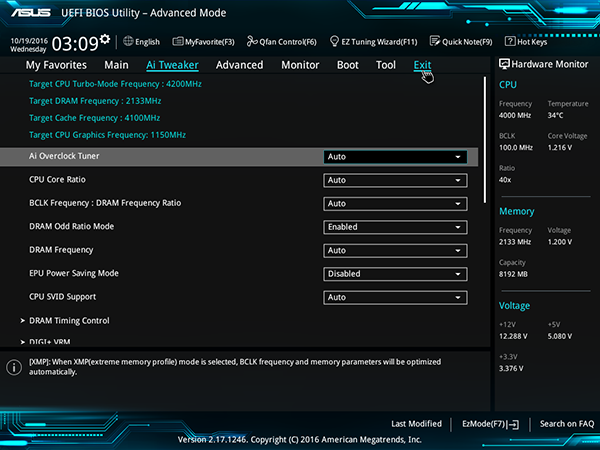Screen dimensions: 600x450
Task: Switch to EzMode(F7) label
Action: [x=485, y=424]
